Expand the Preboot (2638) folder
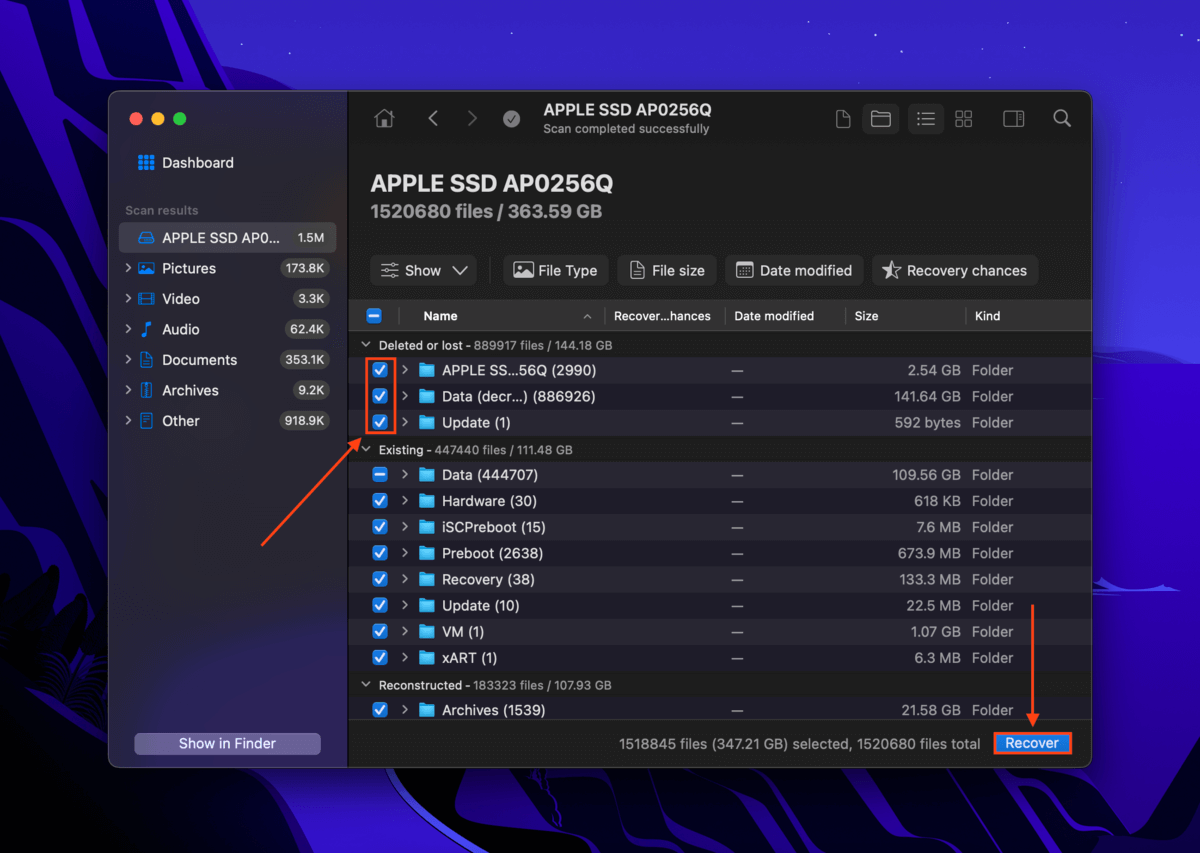Viewport: 1200px width, 853px height. pos(405,553)
